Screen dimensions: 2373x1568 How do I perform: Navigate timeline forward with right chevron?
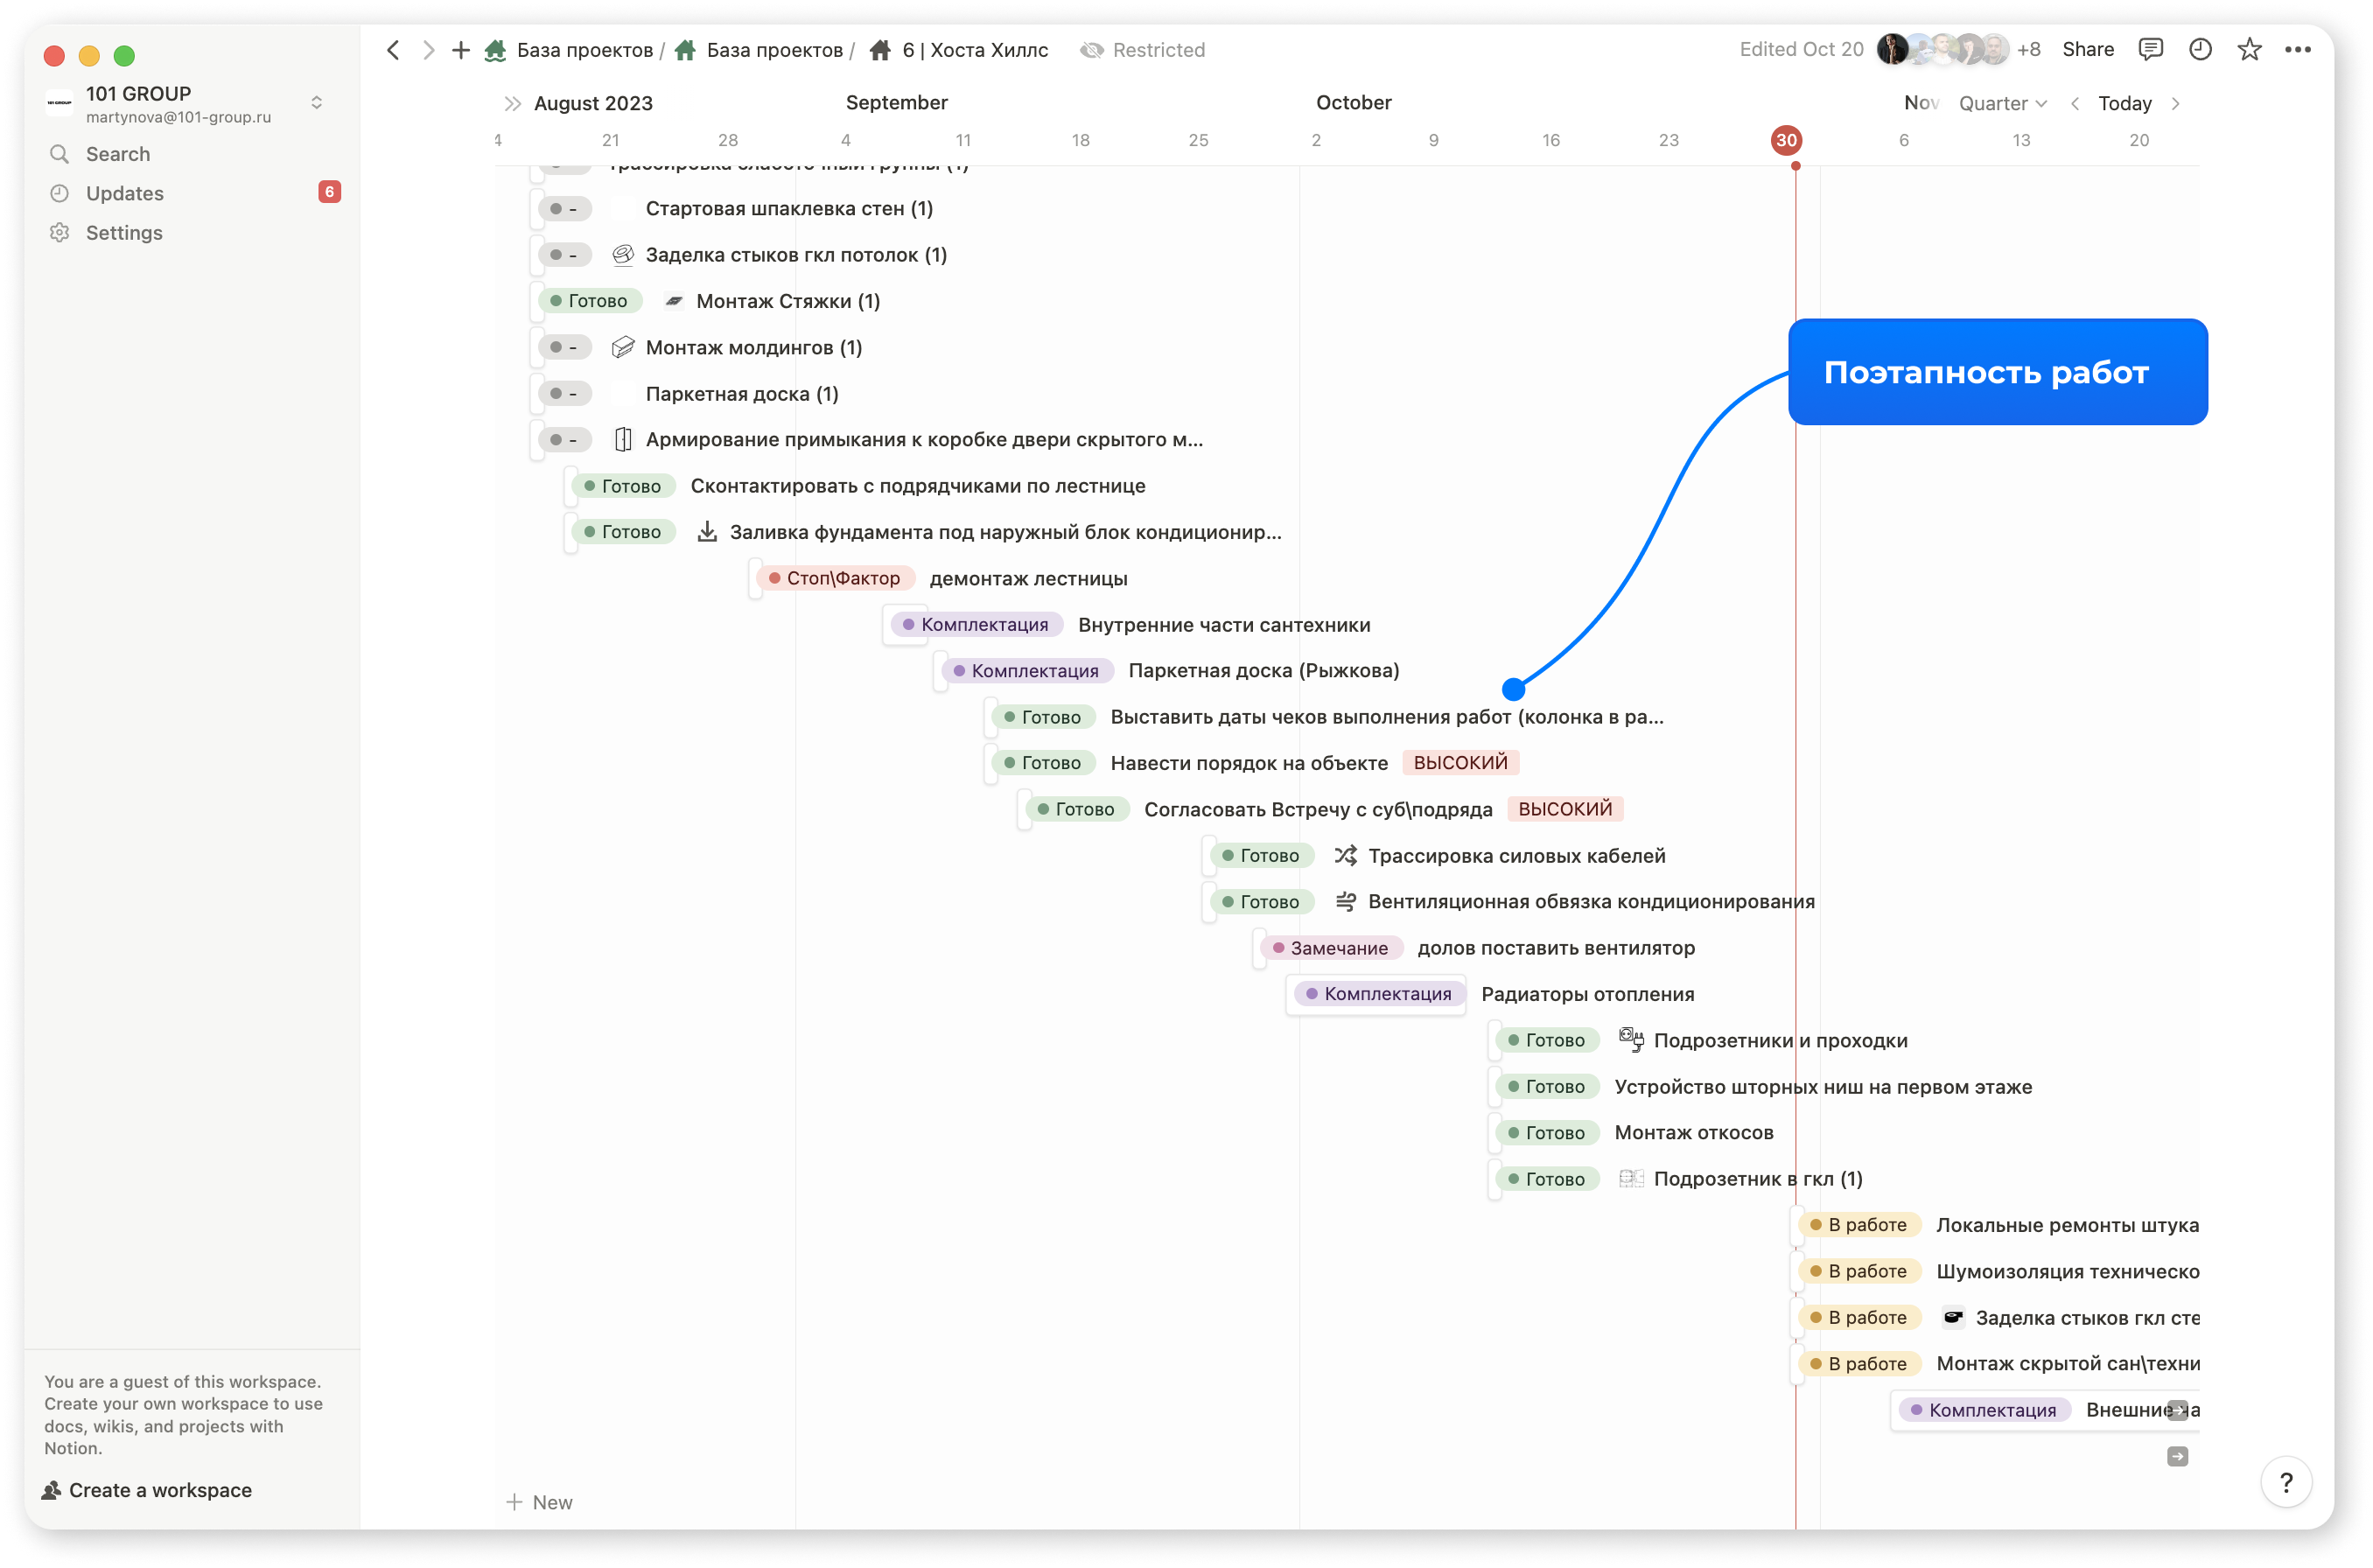(2175, 103)
